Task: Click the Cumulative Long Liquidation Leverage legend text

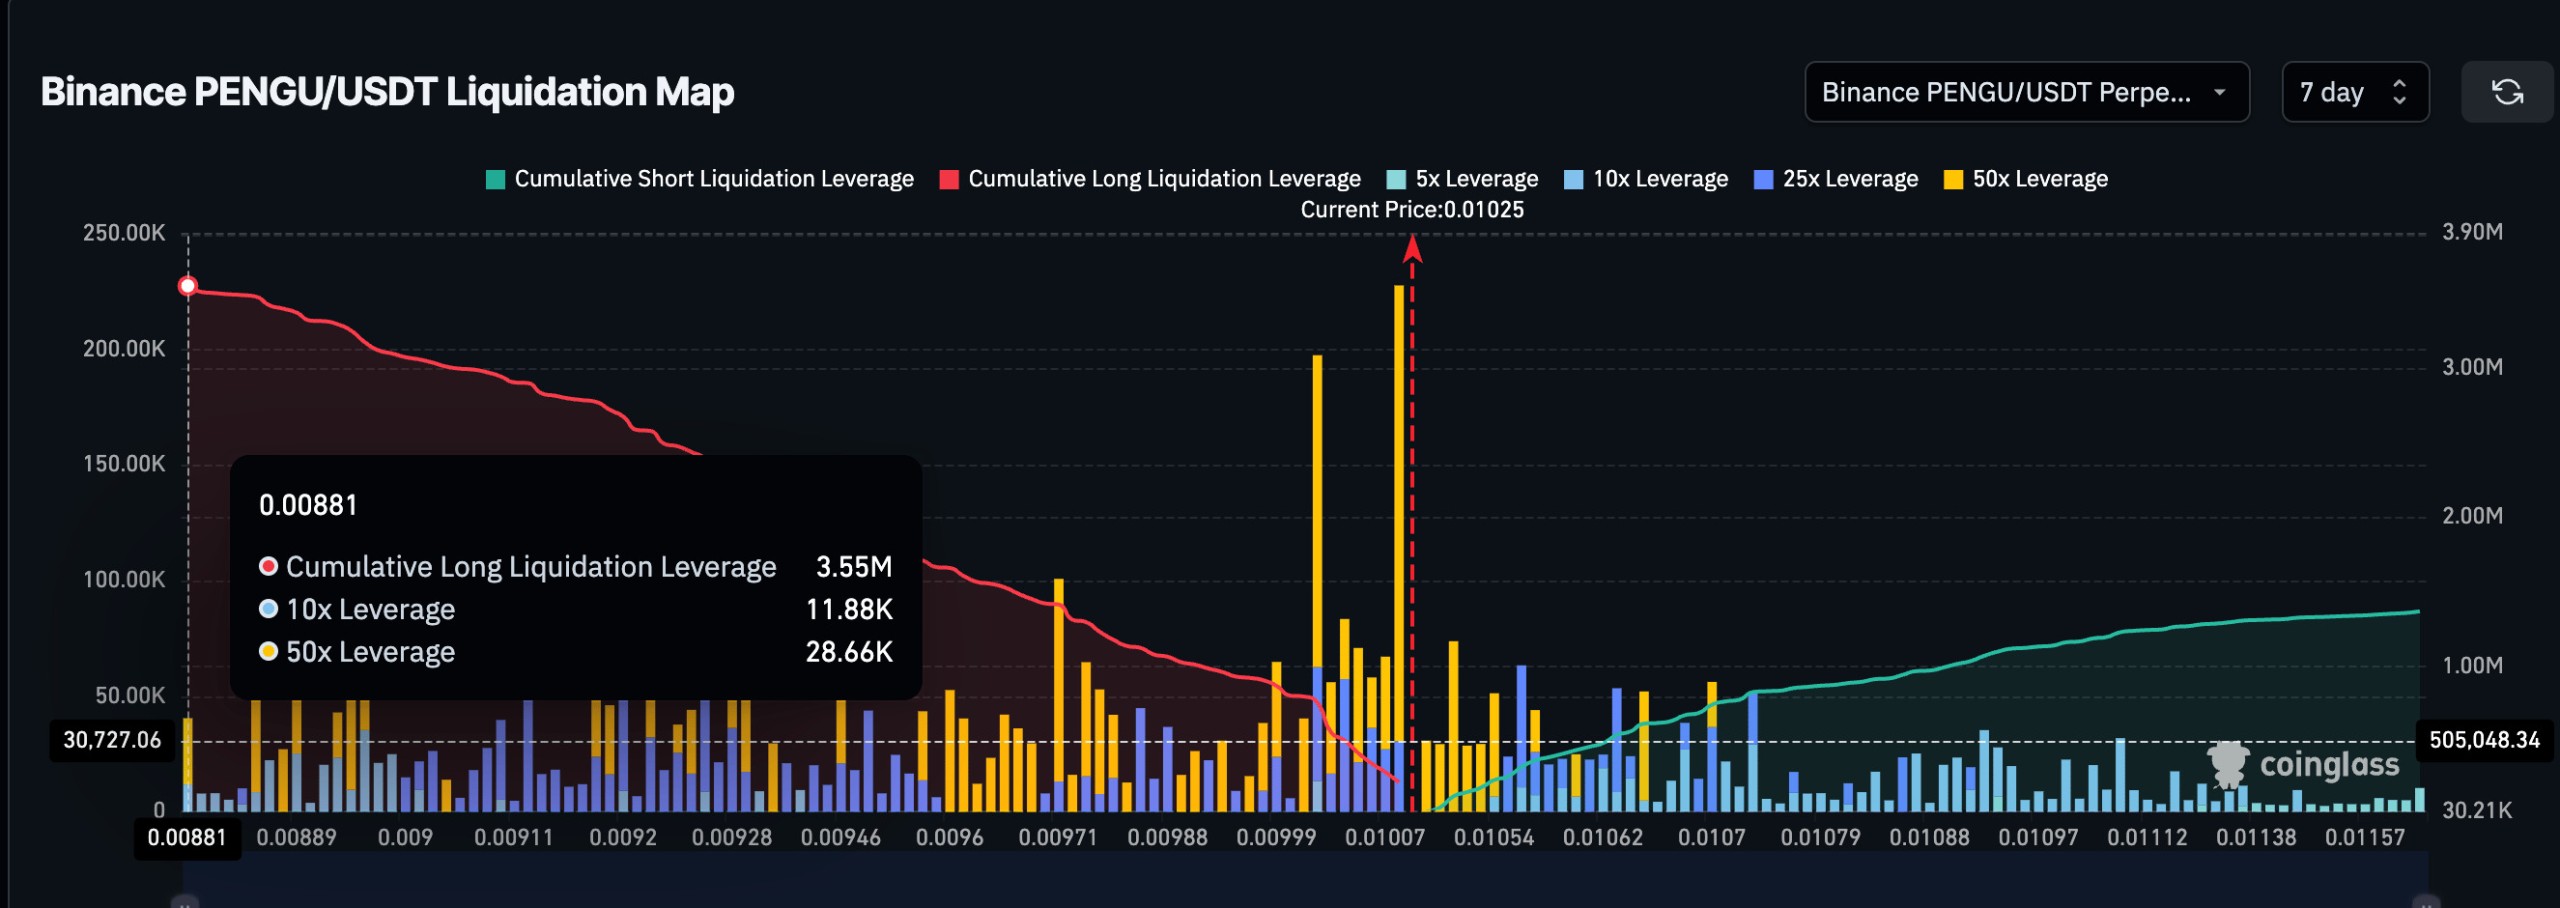Action: click(x=1163, y=178)
